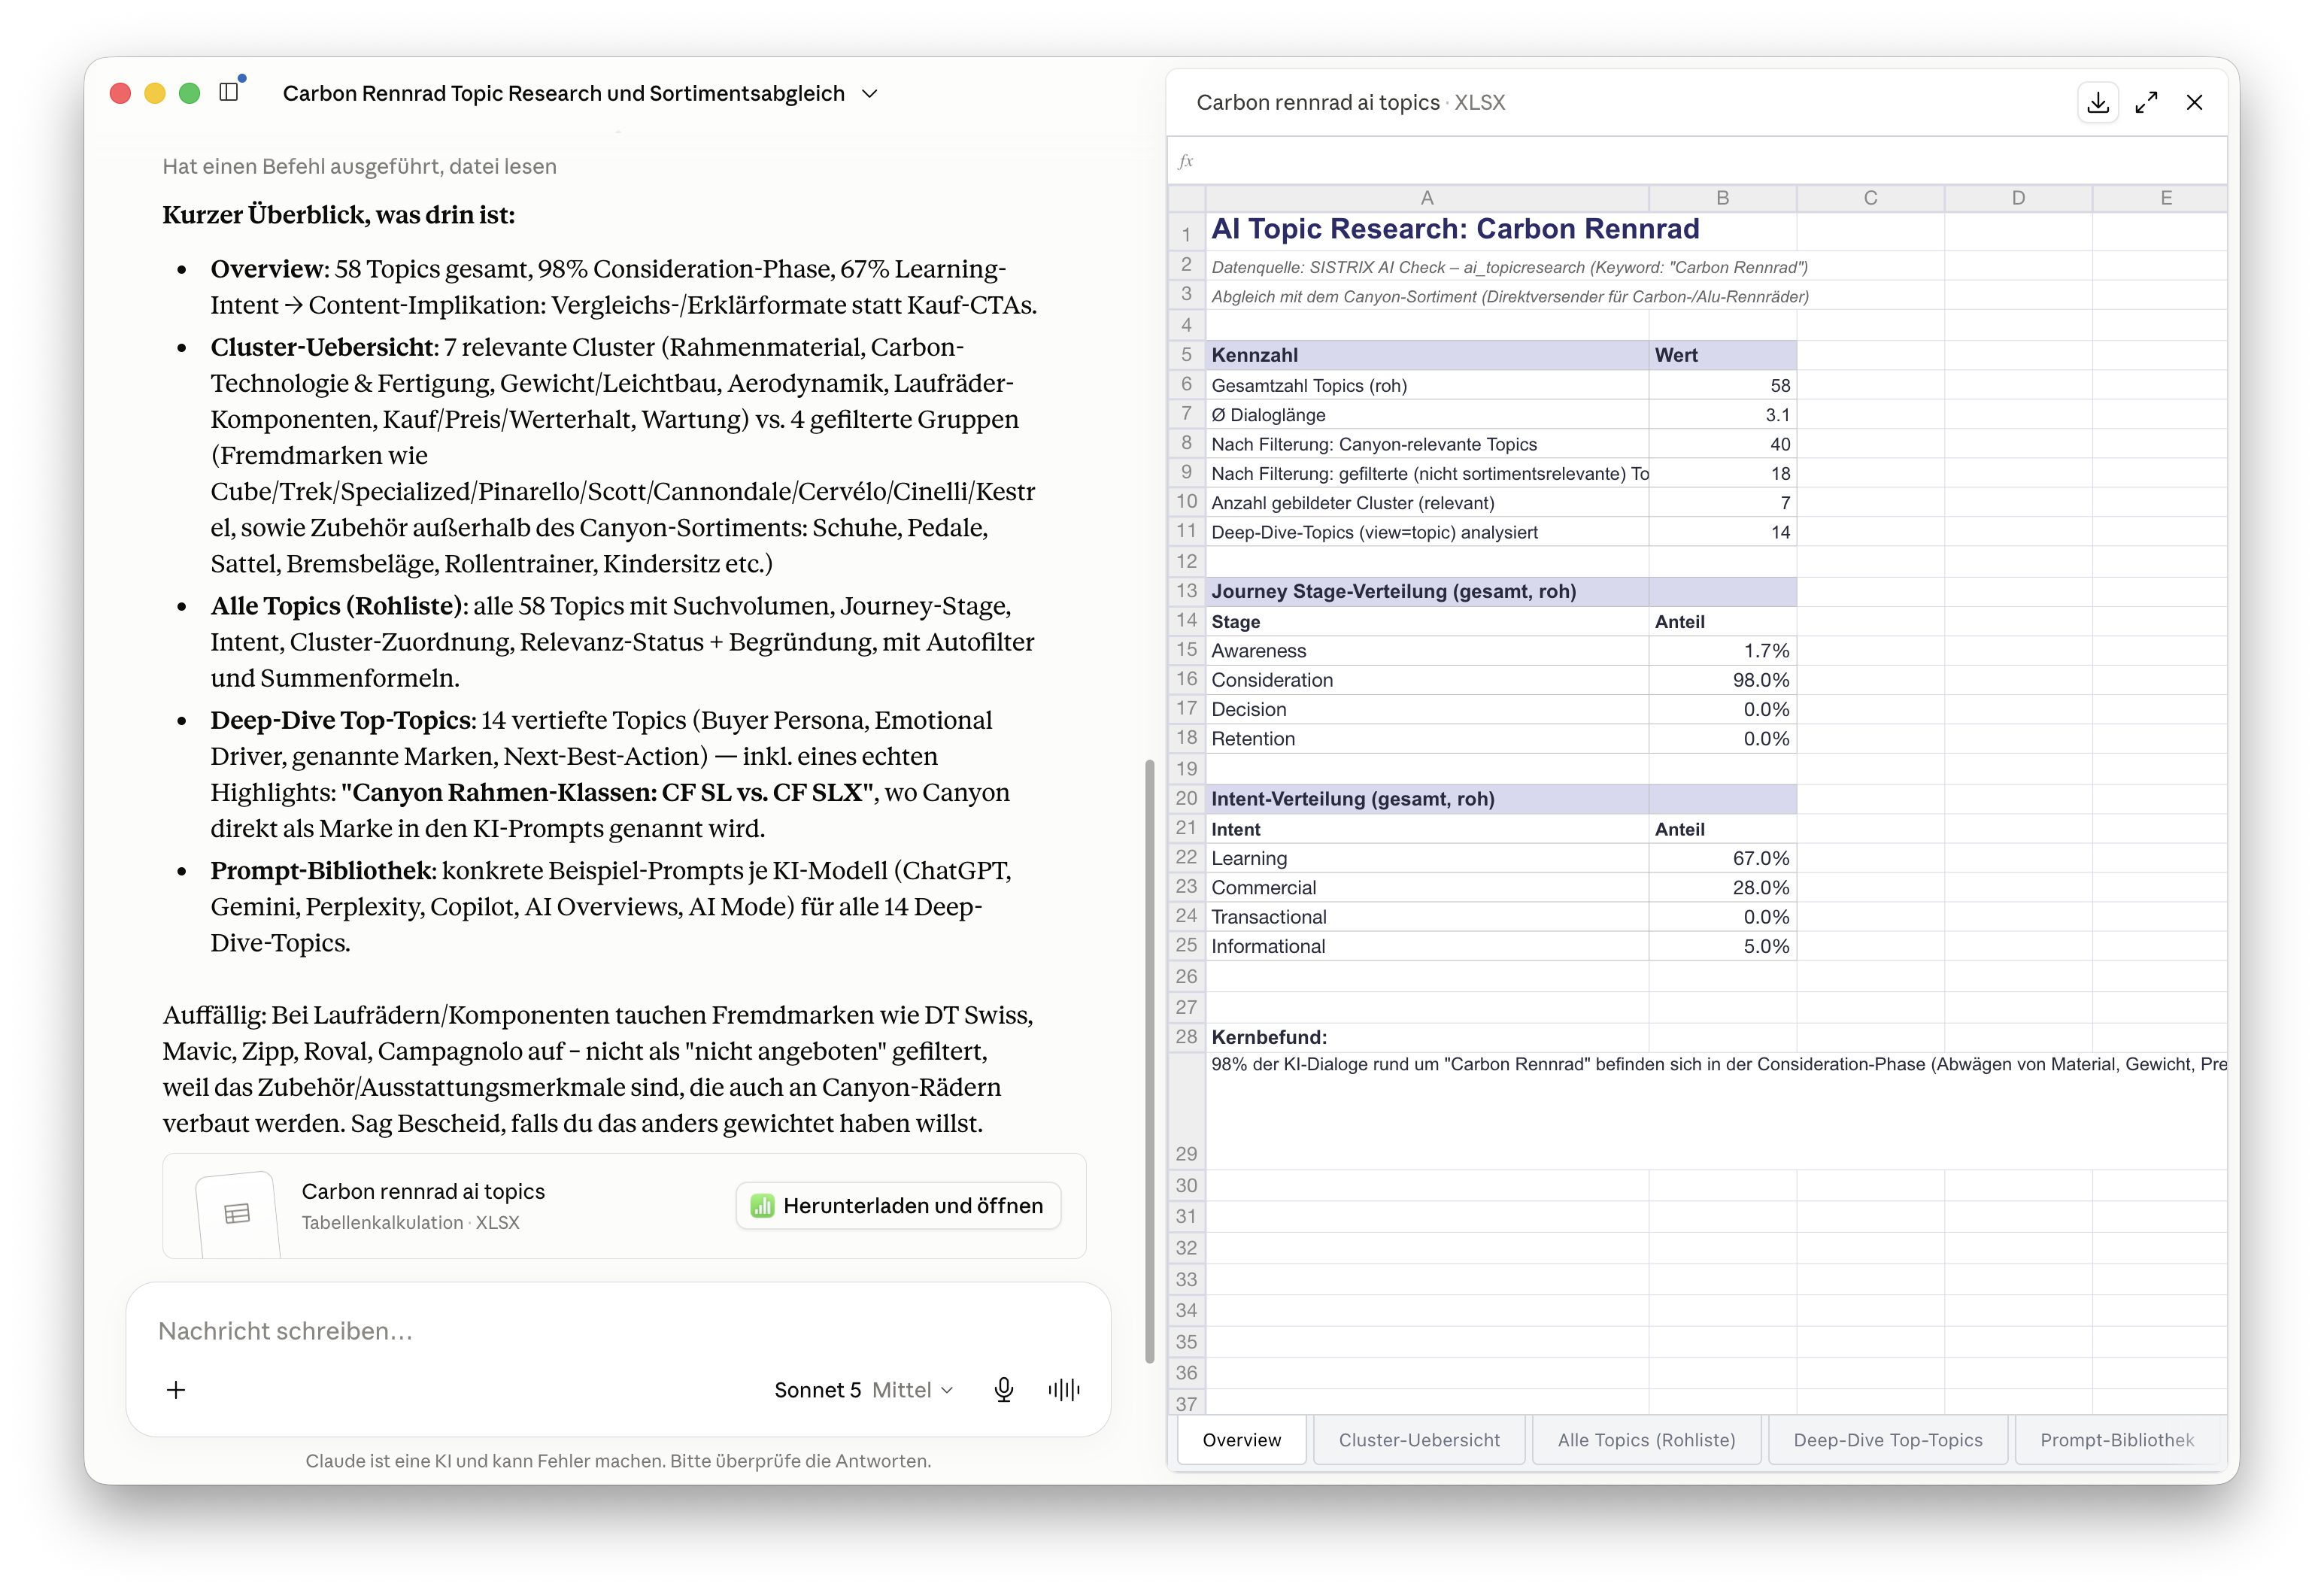Click 'Nach Filterung: Canyon-relevante Topics' cell
The height and width of the screenshot is (1596, 2324).
(x=1427, y=444)
